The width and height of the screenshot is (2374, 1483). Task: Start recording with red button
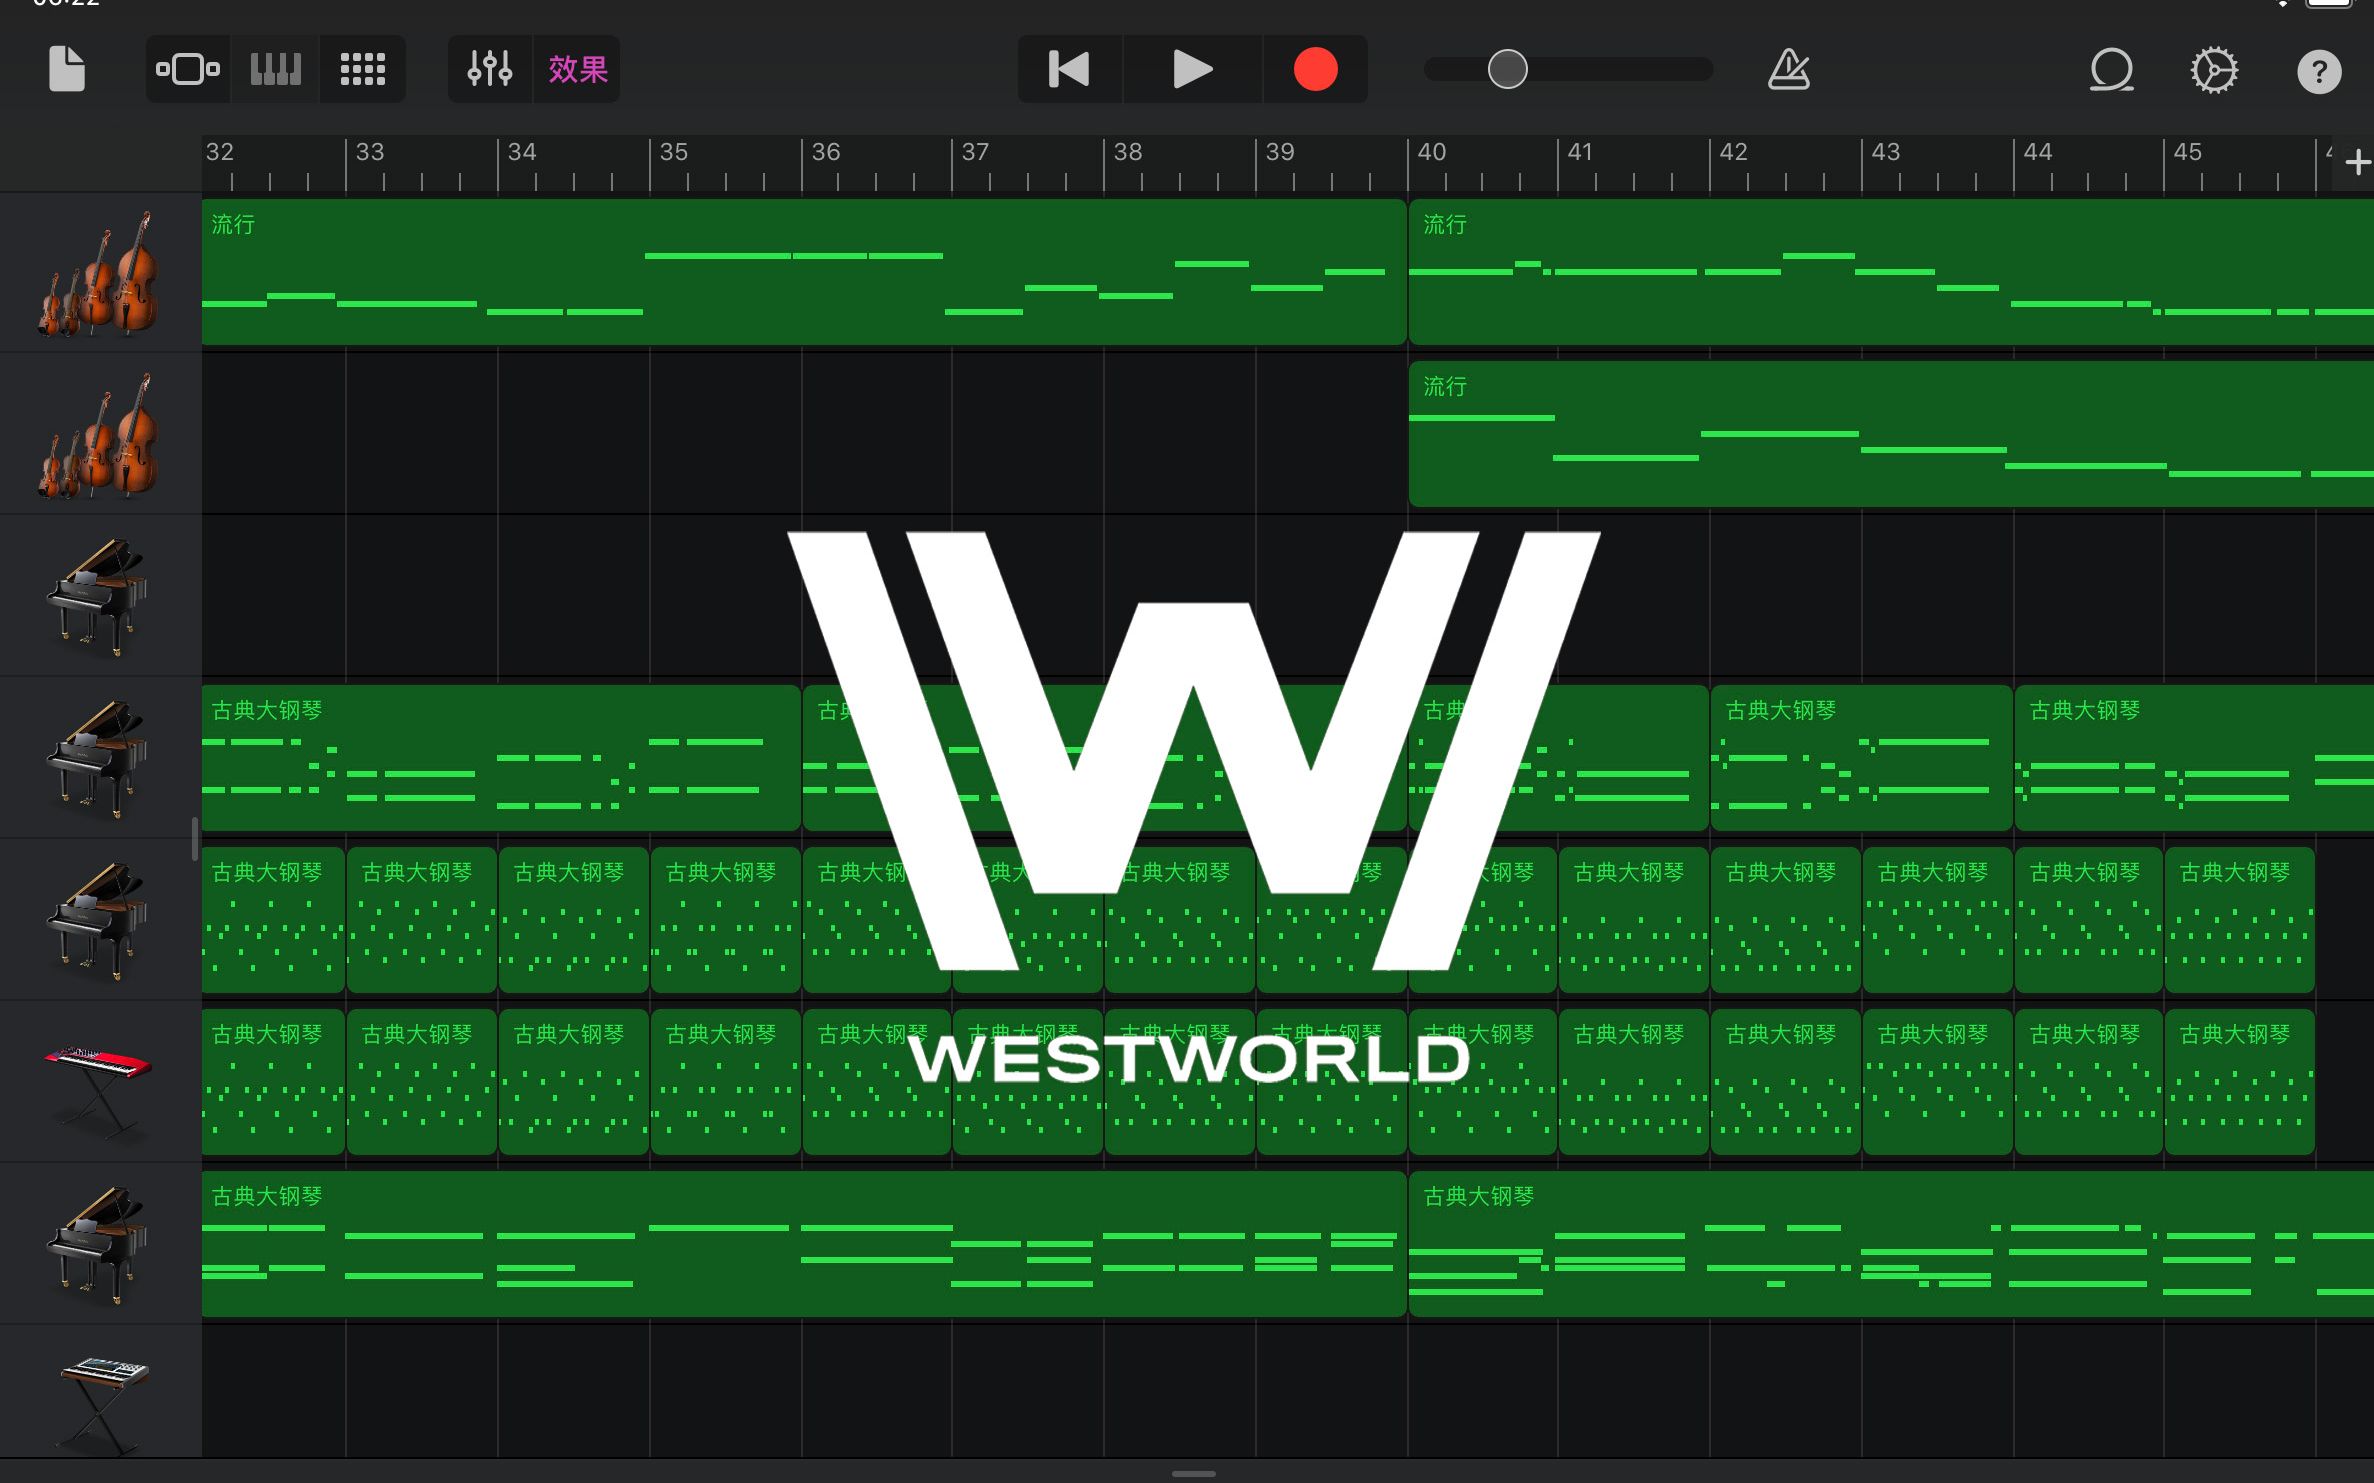tap(1315, 69)
